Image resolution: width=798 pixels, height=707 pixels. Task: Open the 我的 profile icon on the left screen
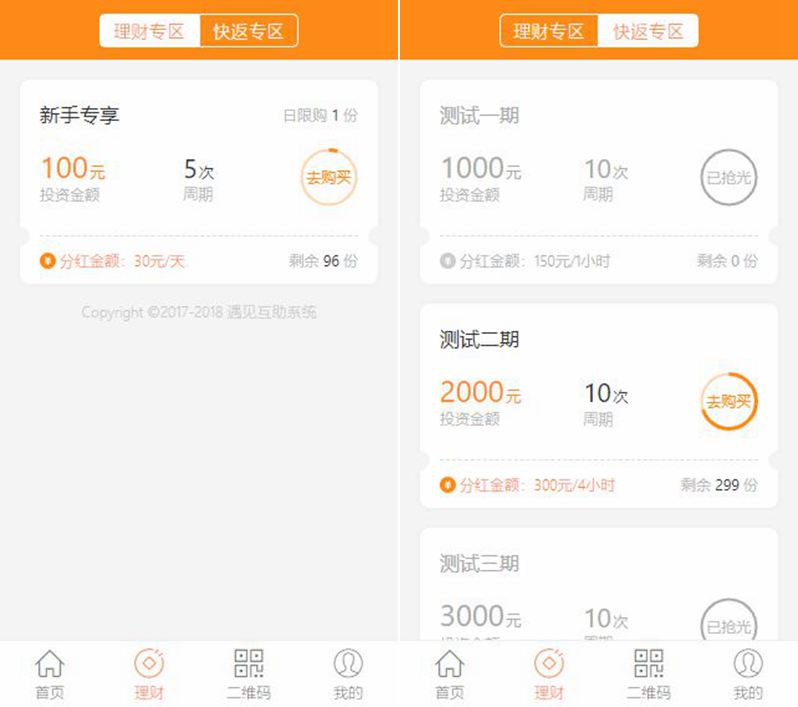(348, 664)
